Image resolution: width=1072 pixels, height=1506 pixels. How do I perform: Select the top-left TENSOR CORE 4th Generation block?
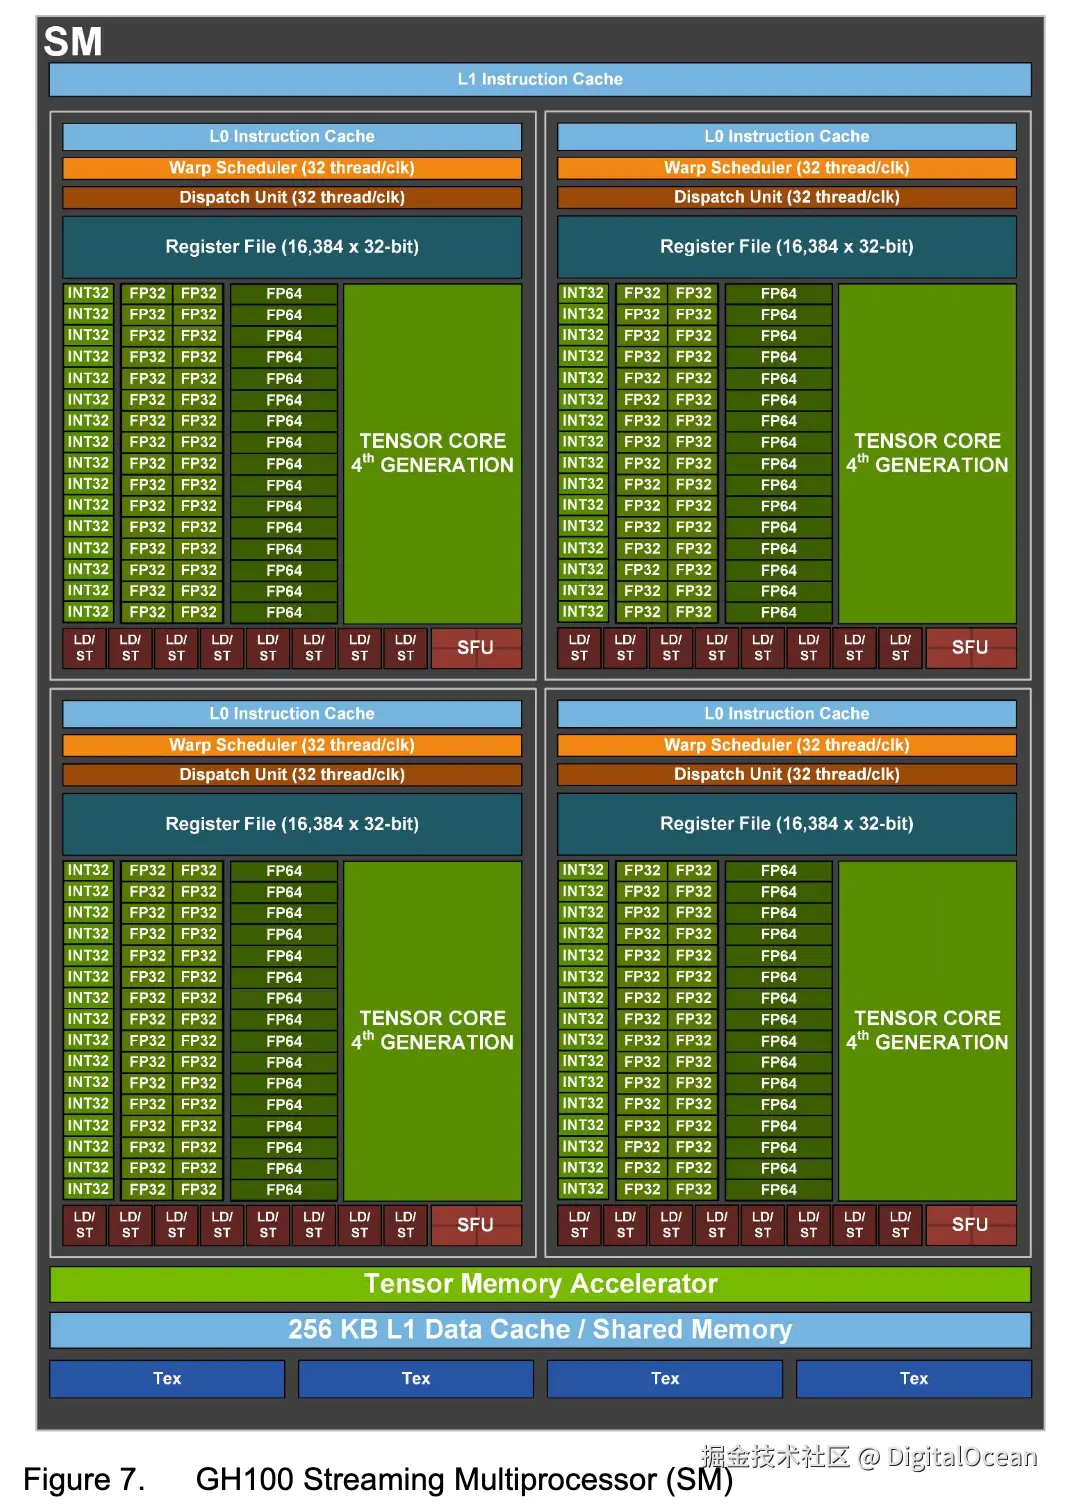(x=431, y=452)
